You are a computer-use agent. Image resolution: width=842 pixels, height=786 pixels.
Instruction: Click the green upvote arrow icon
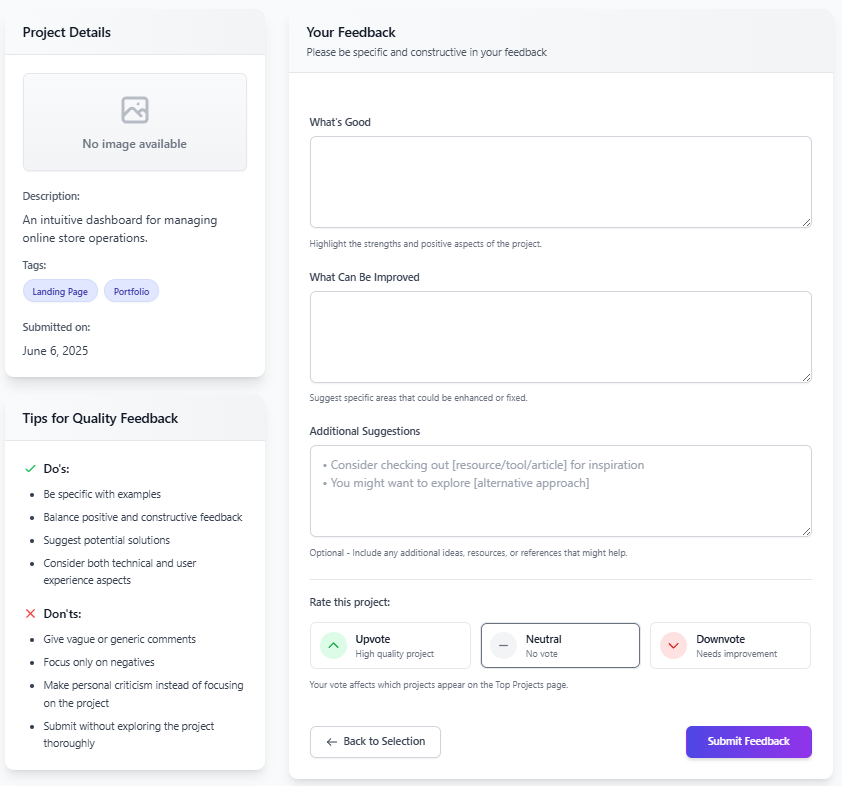coord(333,645)
